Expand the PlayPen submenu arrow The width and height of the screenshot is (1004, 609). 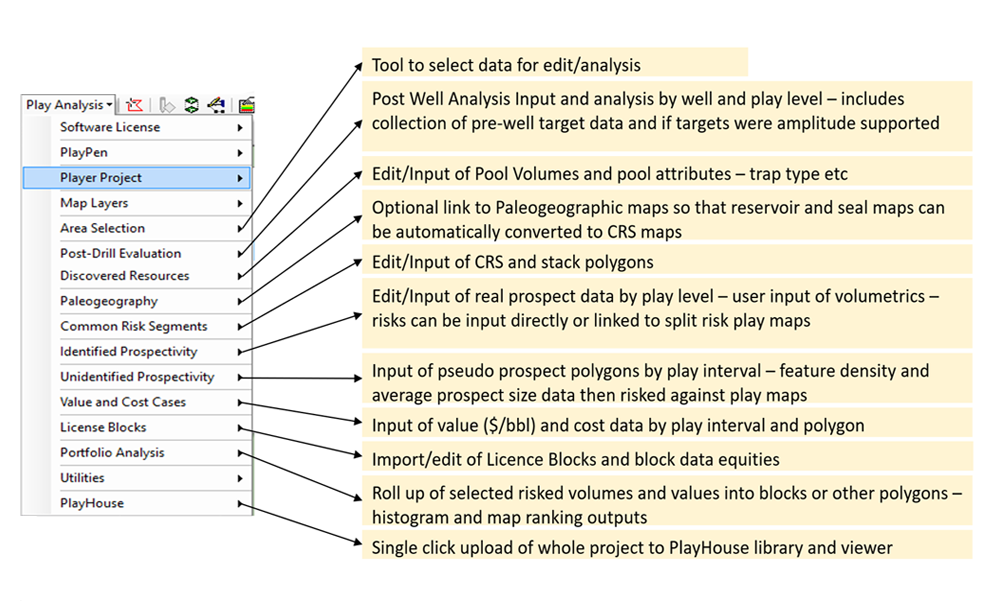239,153
